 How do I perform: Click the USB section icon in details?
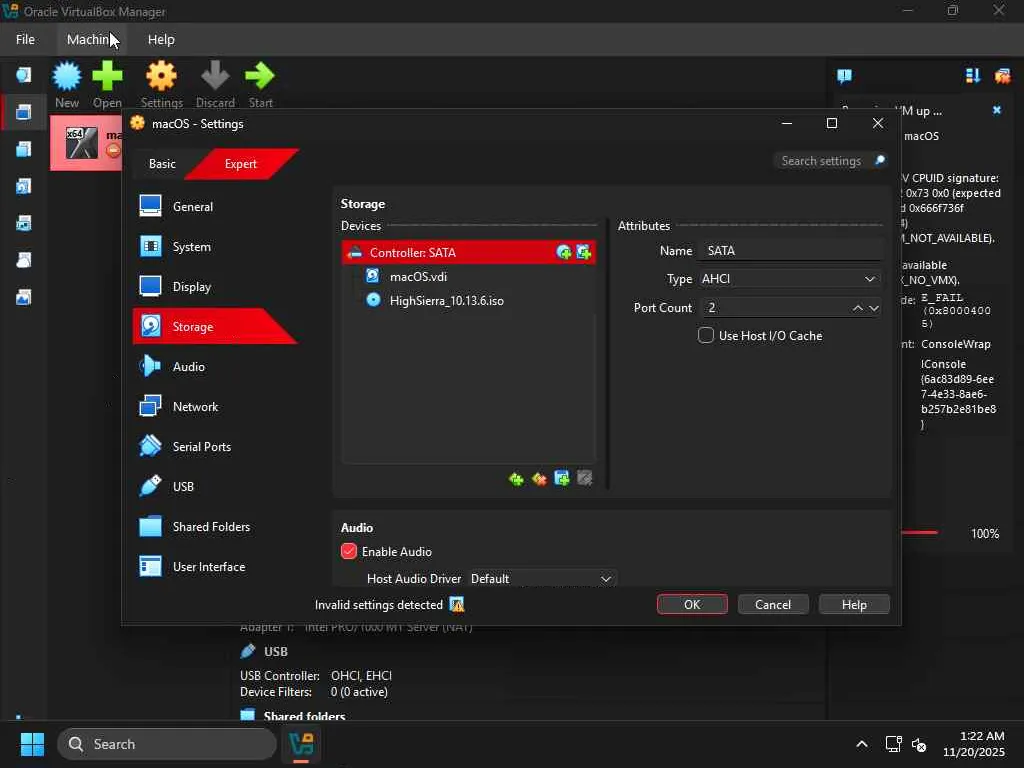(x=248, y=651)
